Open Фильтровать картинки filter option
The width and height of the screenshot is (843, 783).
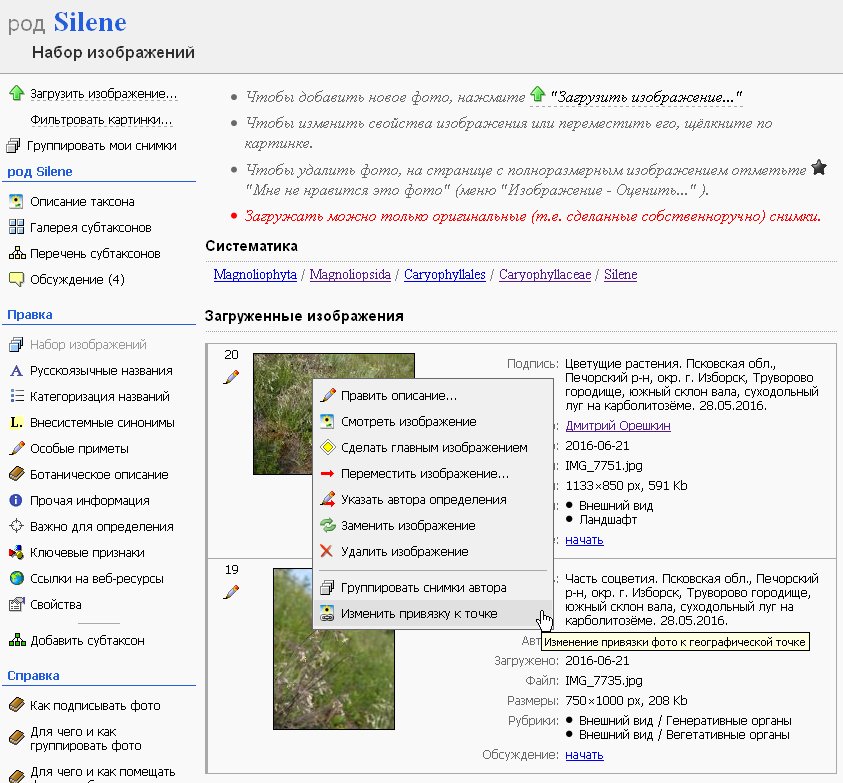[101, 120]
